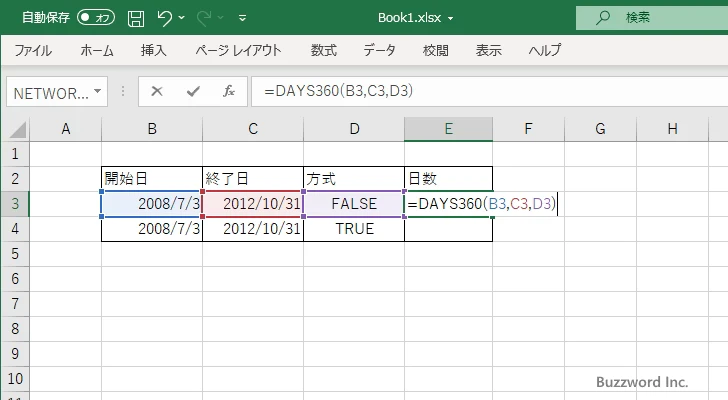The image size is (728, 400).
Task: Click the 方式 header cell
Action: click(x=354, y=179)
